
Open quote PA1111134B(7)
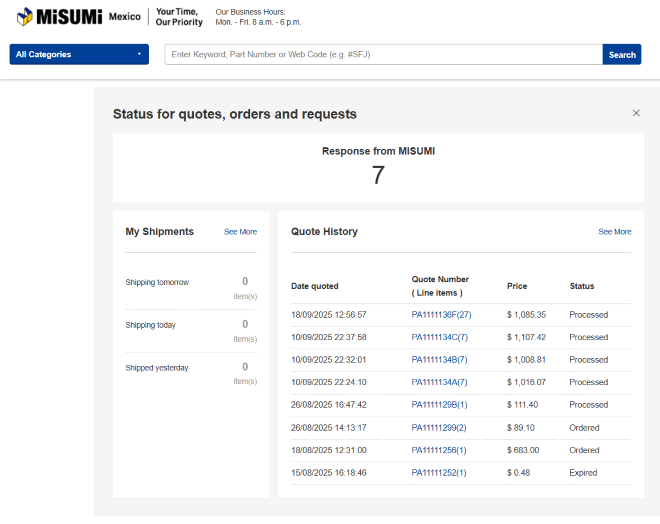coord(439,360)
